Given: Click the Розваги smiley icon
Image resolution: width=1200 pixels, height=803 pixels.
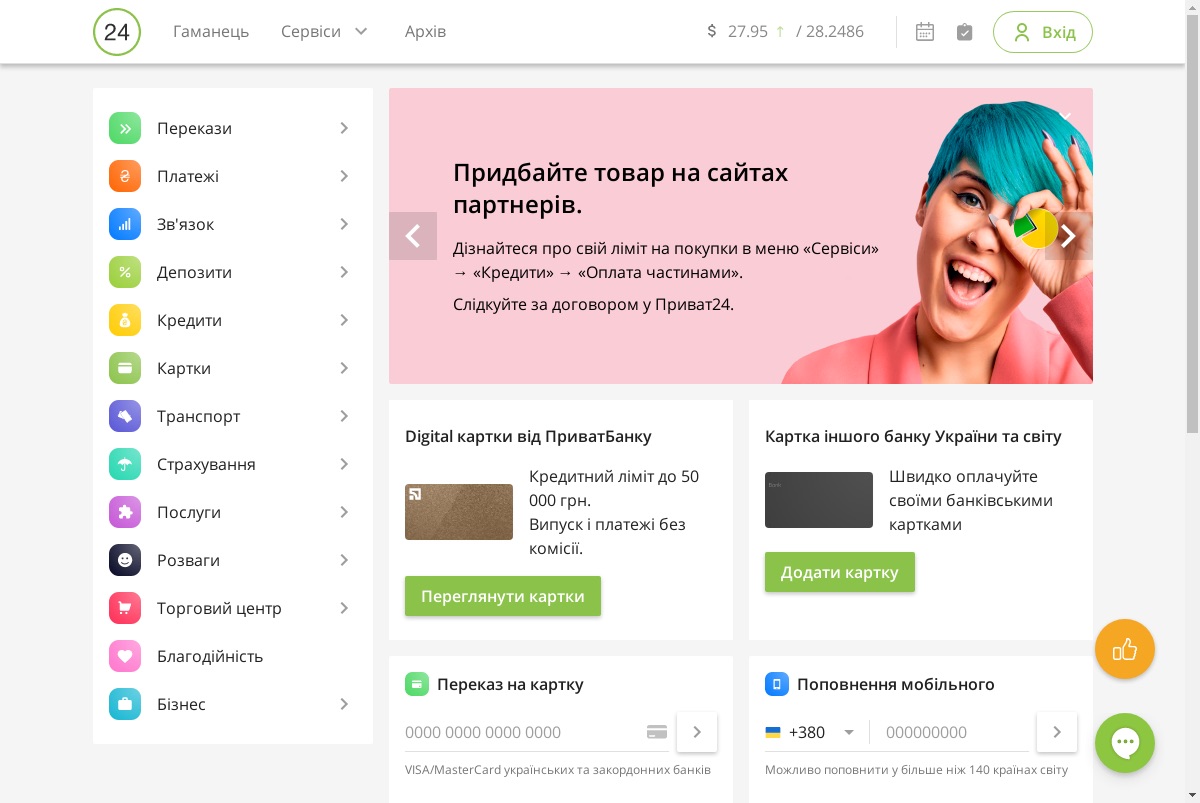Looking at the screenshot, I should coord(125,560).
